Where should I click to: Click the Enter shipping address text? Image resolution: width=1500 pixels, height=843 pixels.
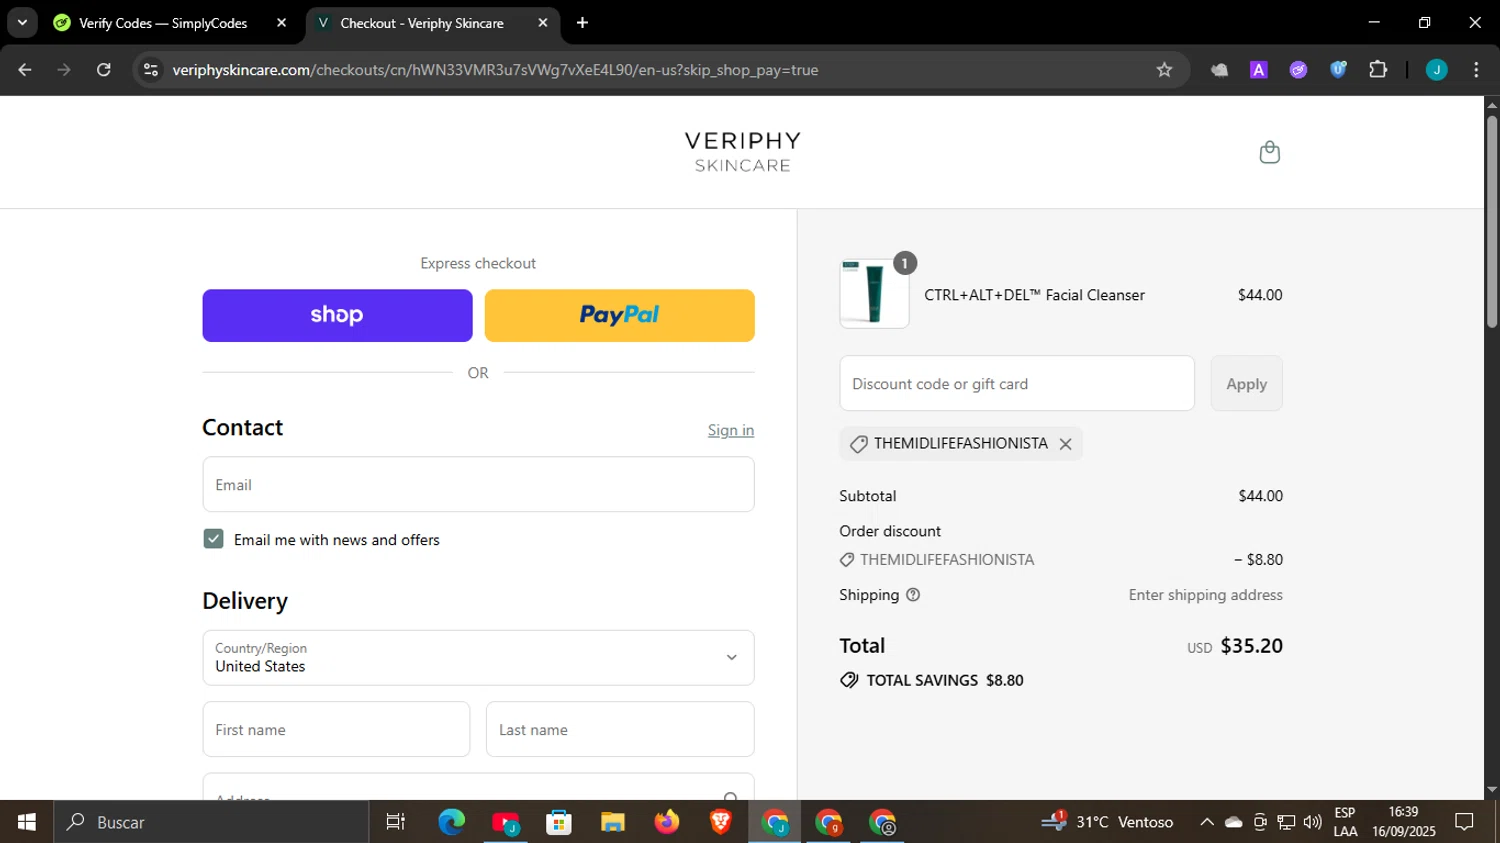tap(1206, 595)
